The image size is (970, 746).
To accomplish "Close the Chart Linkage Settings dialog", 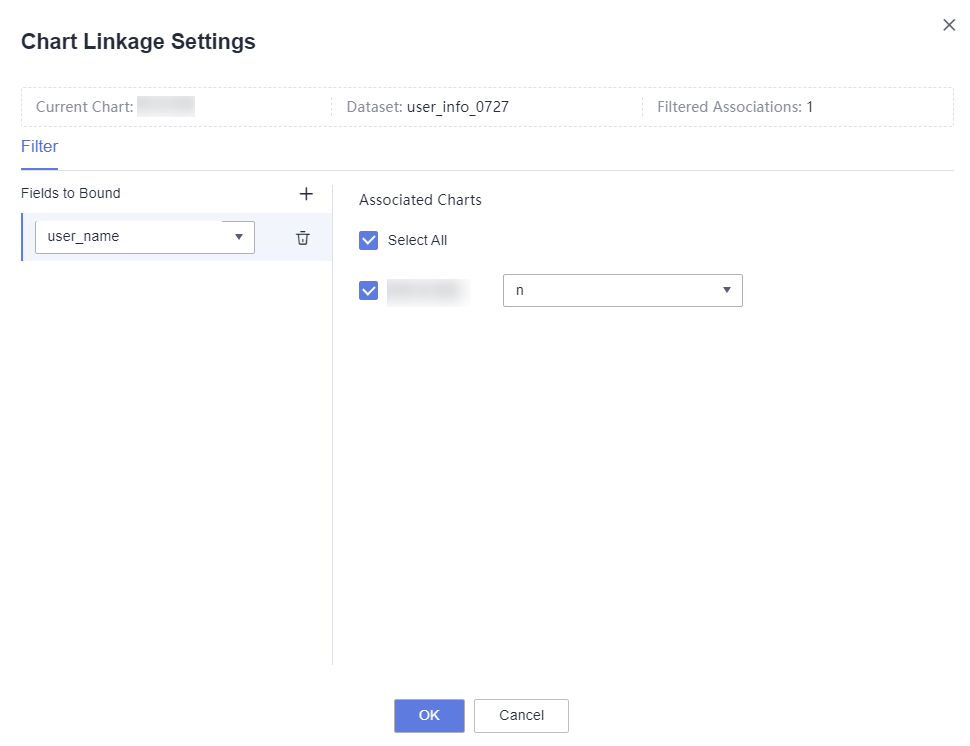I will tap(949, 25).
